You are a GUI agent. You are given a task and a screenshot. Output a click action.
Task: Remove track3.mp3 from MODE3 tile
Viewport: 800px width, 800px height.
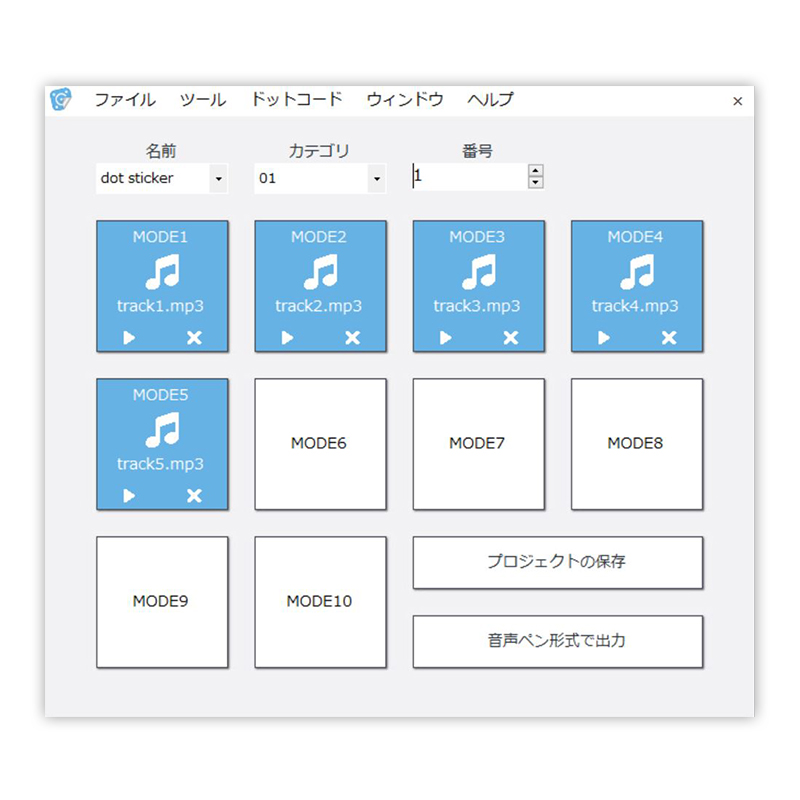click(x=511, y=338)
